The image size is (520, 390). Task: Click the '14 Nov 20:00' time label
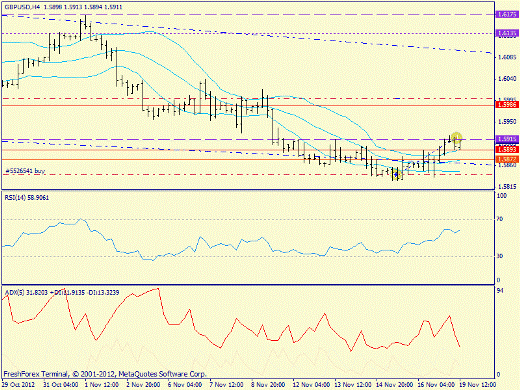(395, 385)
